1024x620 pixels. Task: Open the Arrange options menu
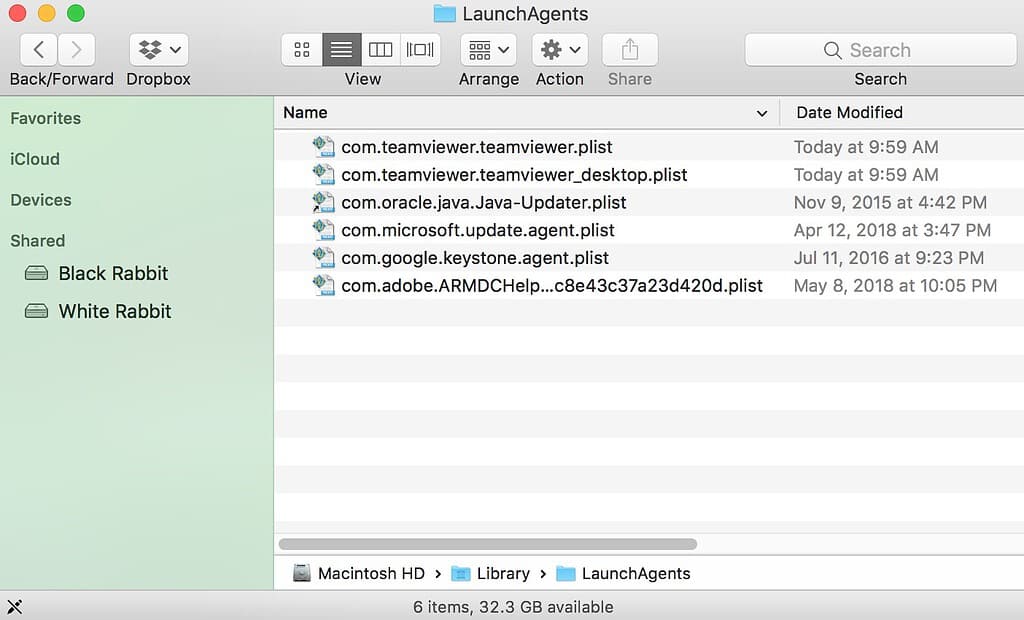(487, 49)
